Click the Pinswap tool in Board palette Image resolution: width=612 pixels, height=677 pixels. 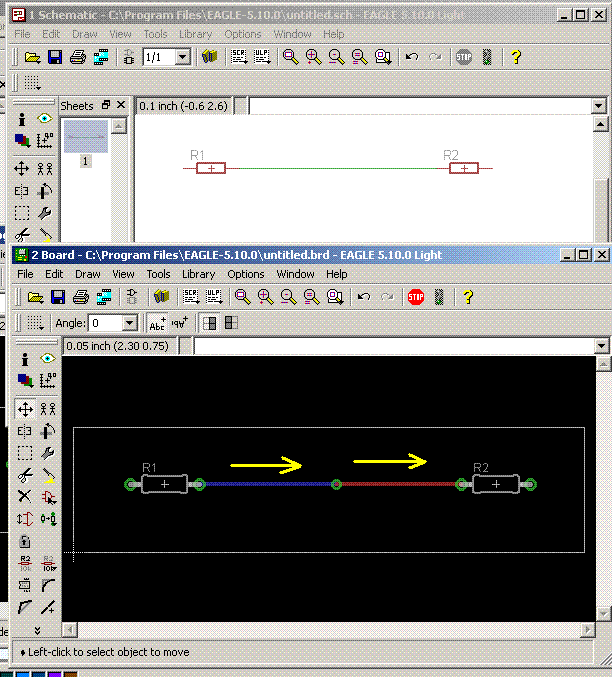coord(25,519)
